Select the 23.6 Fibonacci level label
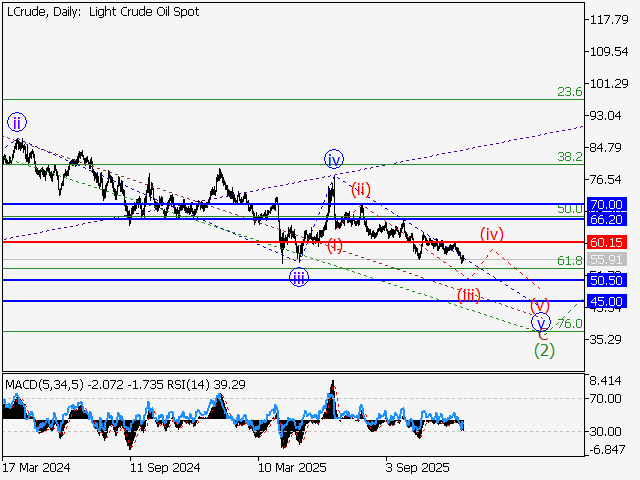Viewport: 640px width, 480px height. 569,92
